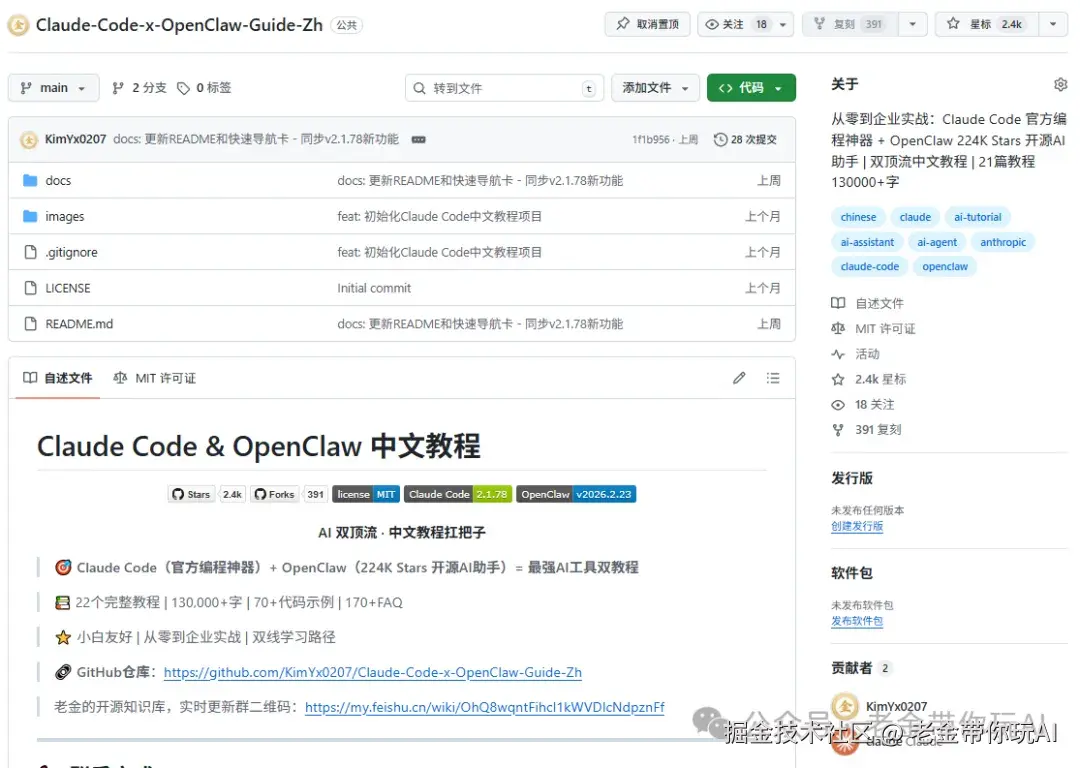Screen dimensions: 1080x768
Task: Open commit hash 1f1b956
Action: tap(650, 139)
